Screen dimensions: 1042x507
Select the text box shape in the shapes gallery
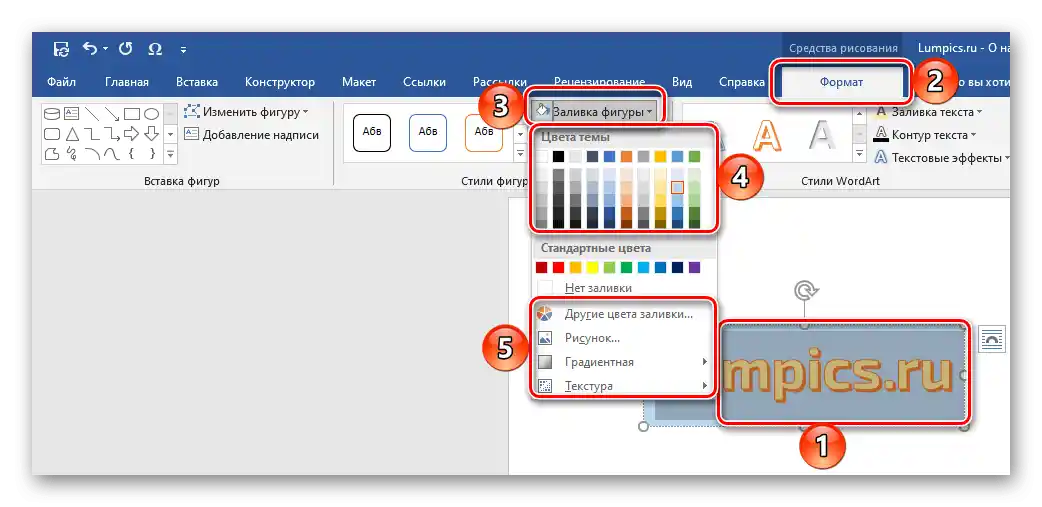tap(71, 114)
